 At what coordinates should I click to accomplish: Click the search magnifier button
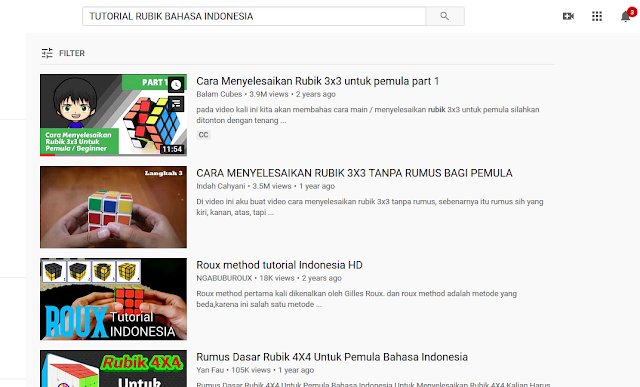pyautogui.click(x=445, y=16)
